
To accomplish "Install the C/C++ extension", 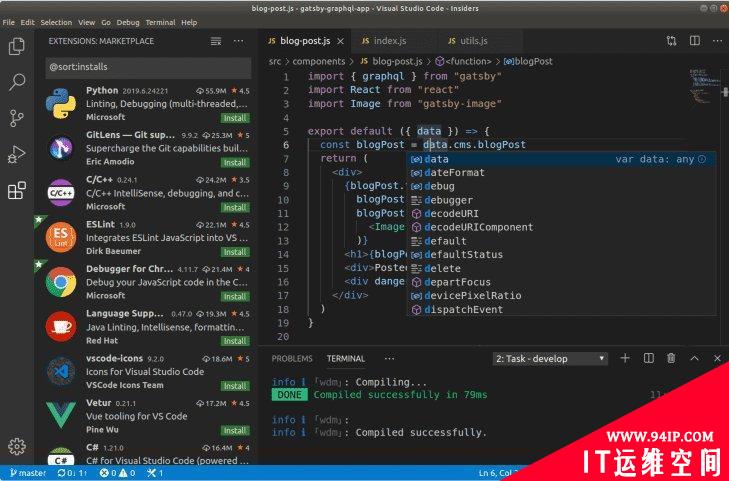I will pyautogui.click(x=235, y=207).
